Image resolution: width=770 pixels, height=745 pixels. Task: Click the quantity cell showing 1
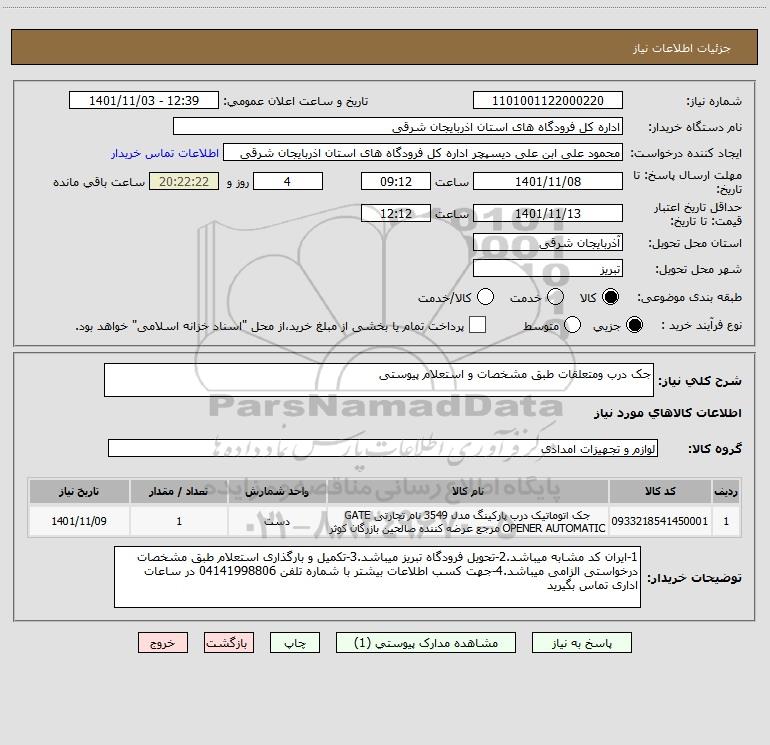coord(179,521)
